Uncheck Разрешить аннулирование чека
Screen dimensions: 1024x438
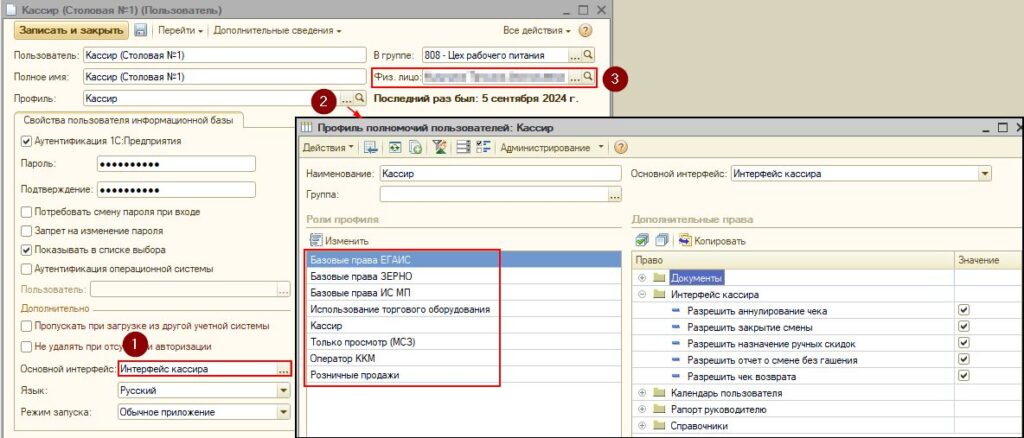[964, 310]
